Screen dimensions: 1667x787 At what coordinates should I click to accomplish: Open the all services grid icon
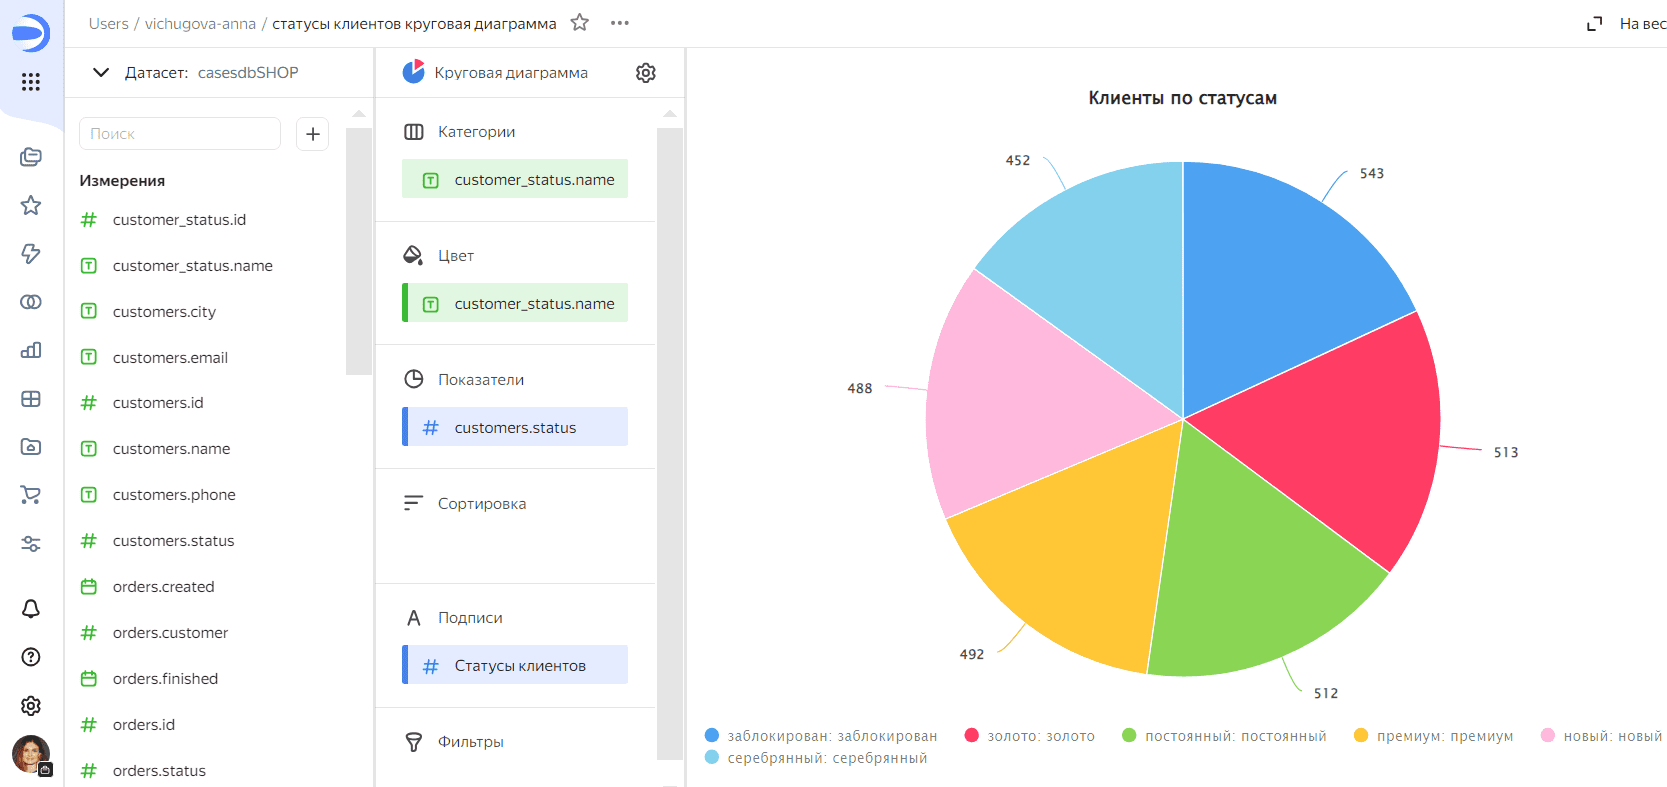click(31, 82)
